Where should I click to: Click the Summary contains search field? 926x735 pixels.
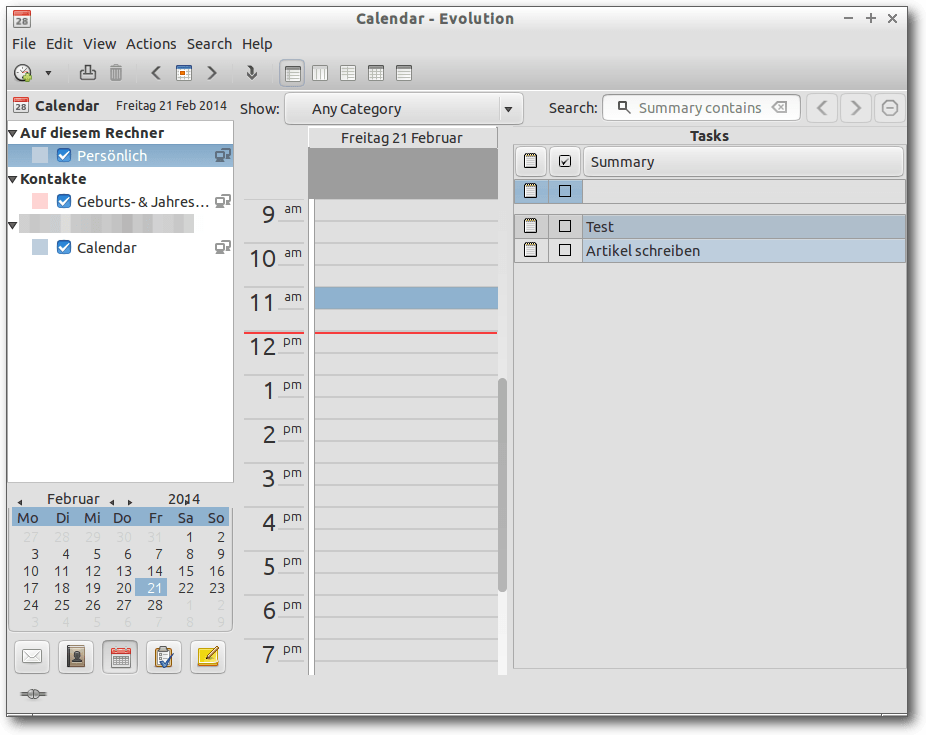[702, 107]
